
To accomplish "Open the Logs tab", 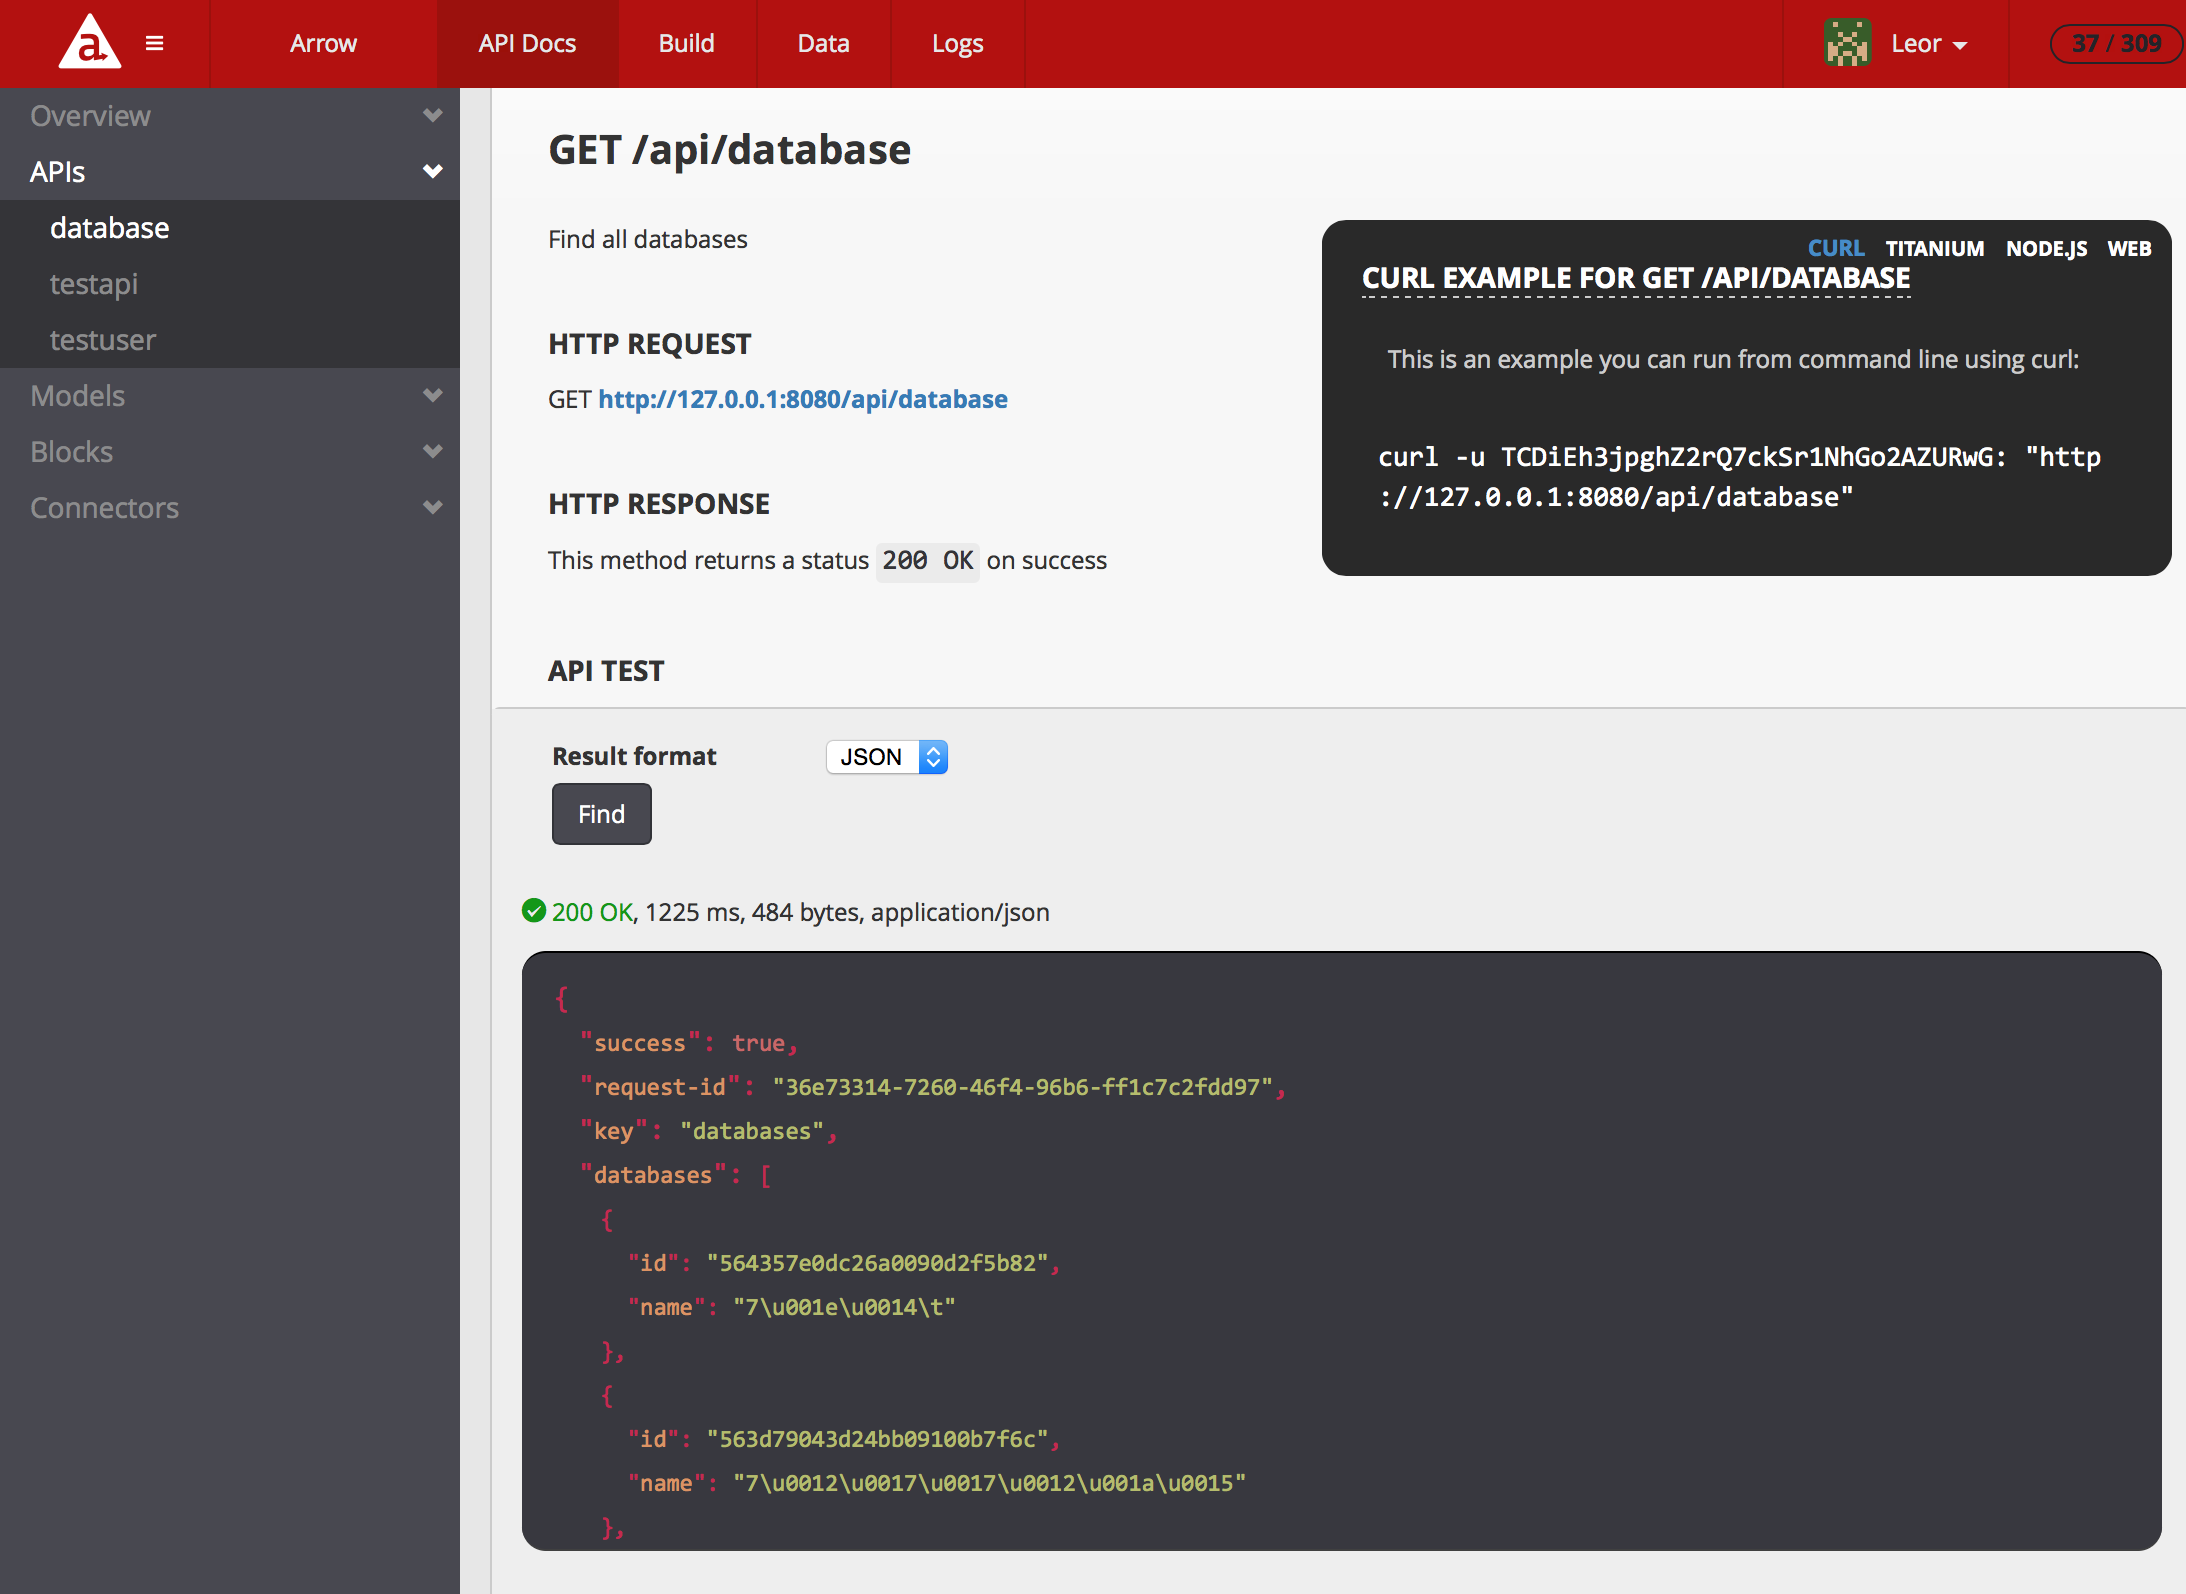I will click(957, 44).
